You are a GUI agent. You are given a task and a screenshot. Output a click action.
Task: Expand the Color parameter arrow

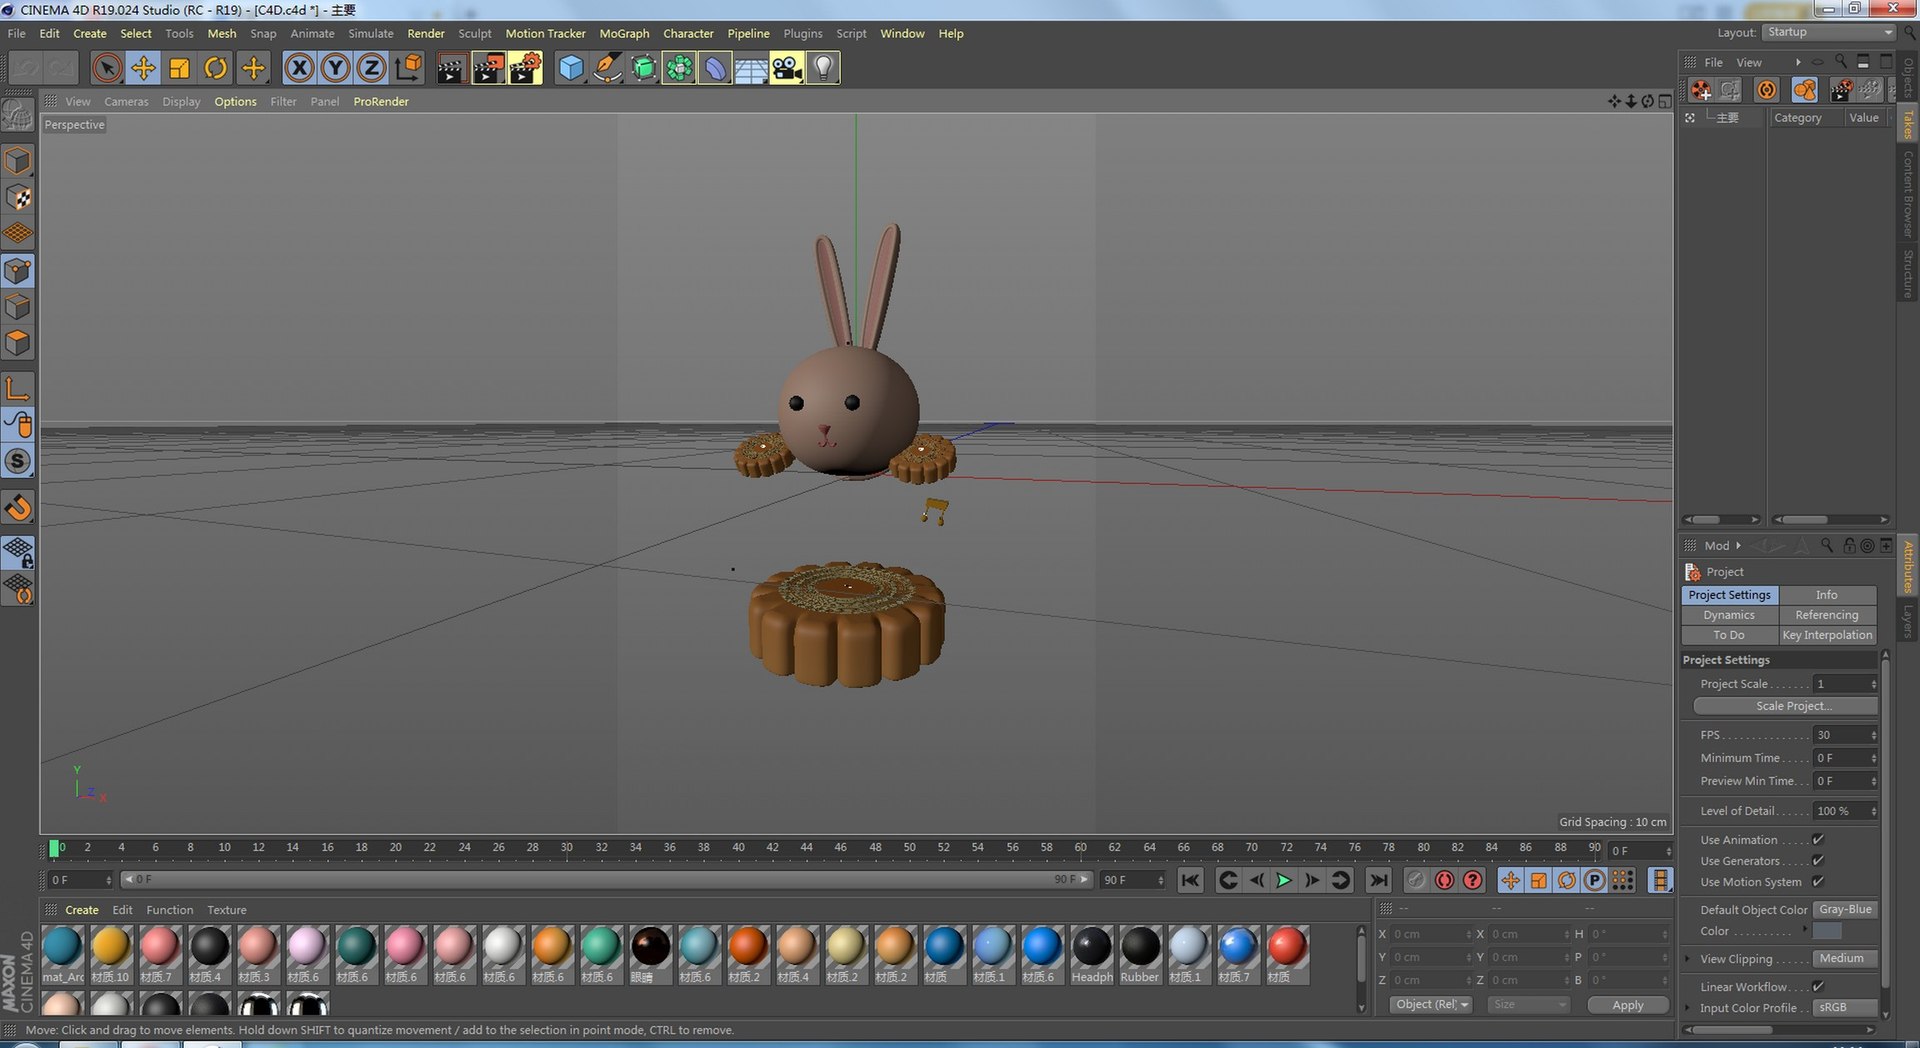(1804, 930)
